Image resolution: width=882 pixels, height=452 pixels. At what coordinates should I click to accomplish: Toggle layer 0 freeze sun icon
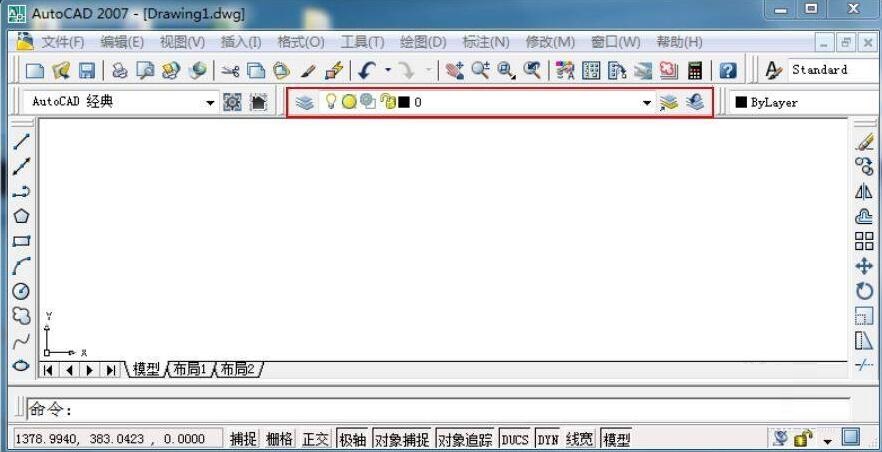pos(349,102)
